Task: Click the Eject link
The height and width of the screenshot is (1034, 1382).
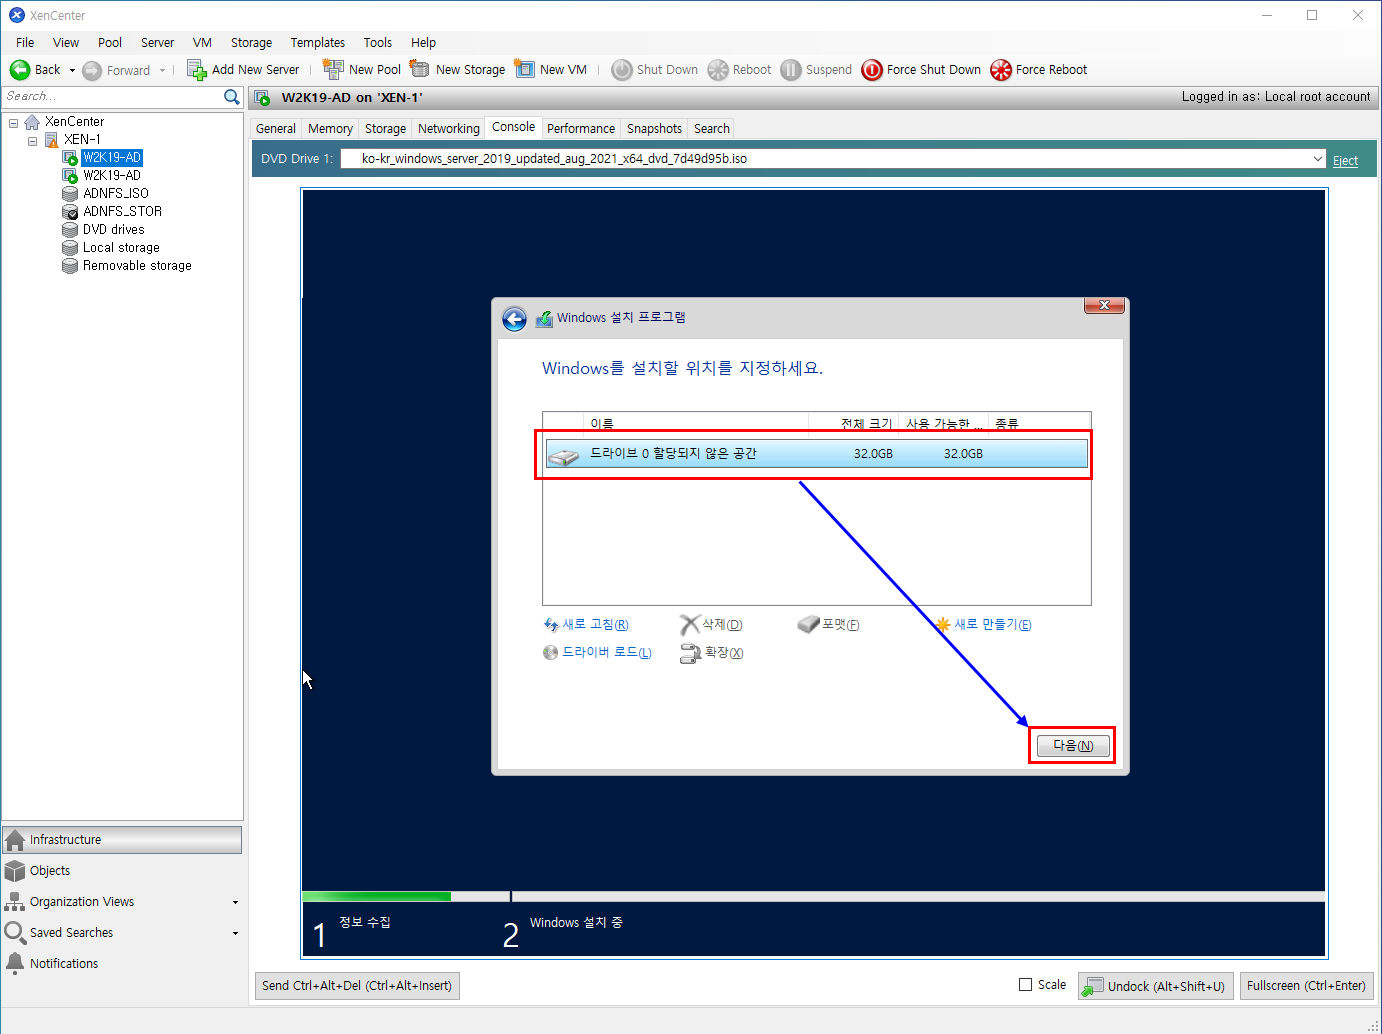Action: tap(1345, 161)
